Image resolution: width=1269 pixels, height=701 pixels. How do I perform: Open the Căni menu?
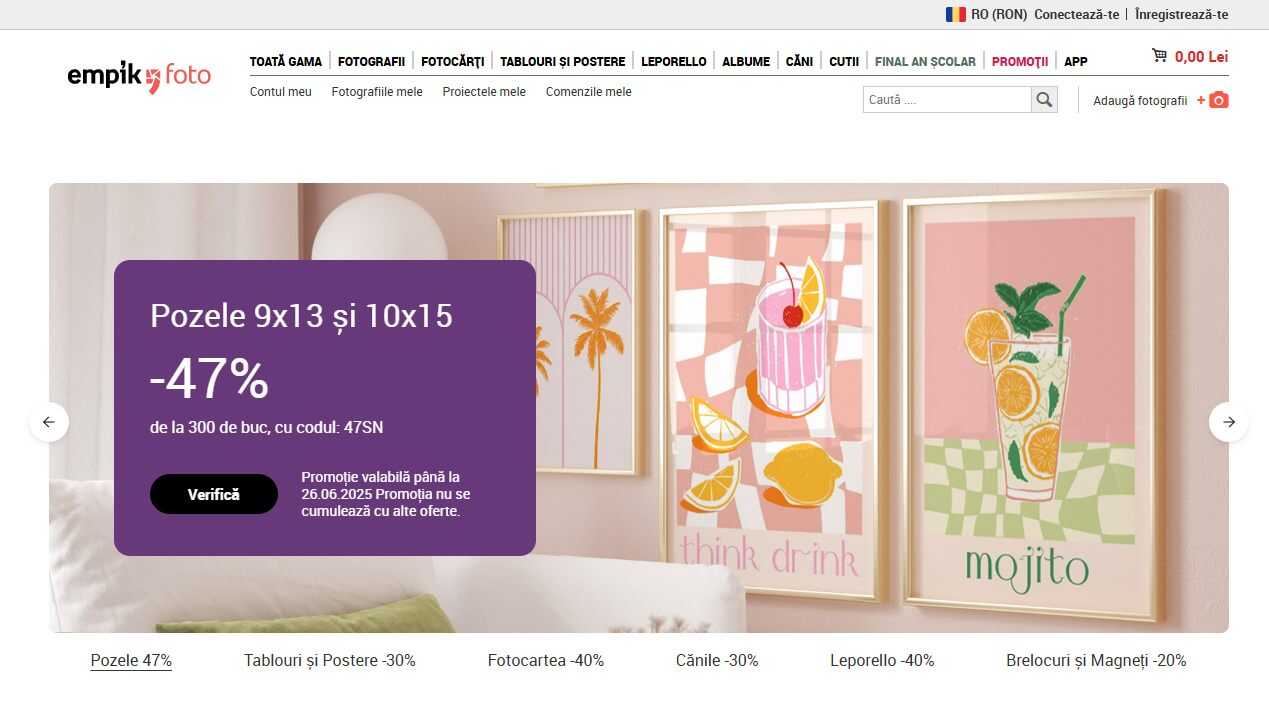(799, 61)
